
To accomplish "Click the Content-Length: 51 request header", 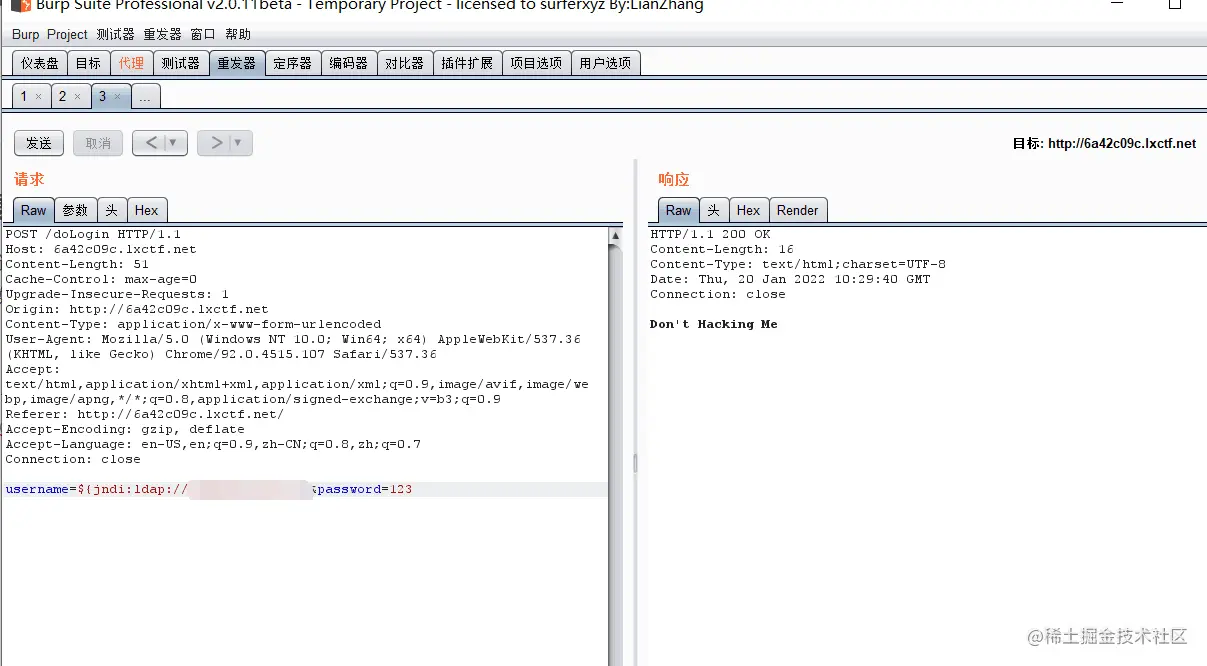I will pyautogui.click(x=77, y=264).
